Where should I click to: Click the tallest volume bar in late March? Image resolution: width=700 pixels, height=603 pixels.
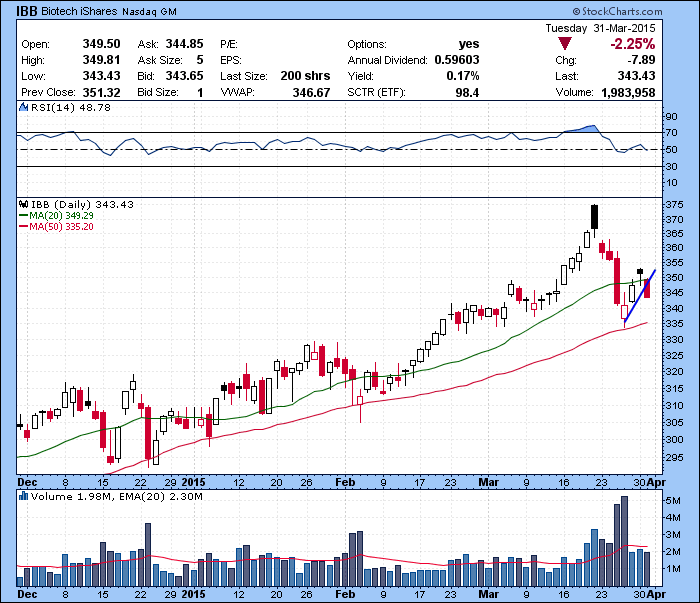pos(624,541)
